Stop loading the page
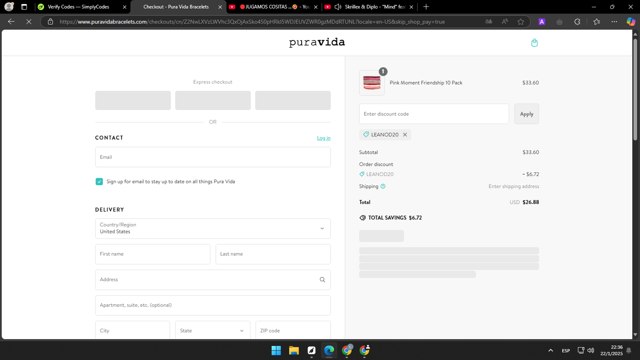This screenshot has height=360, width=640. (29, 22)
